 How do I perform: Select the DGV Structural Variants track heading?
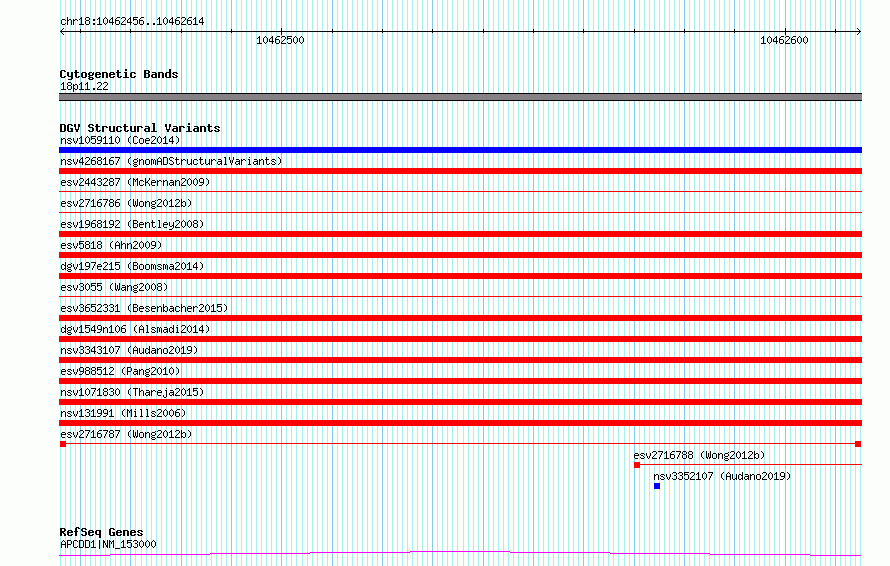140,128
